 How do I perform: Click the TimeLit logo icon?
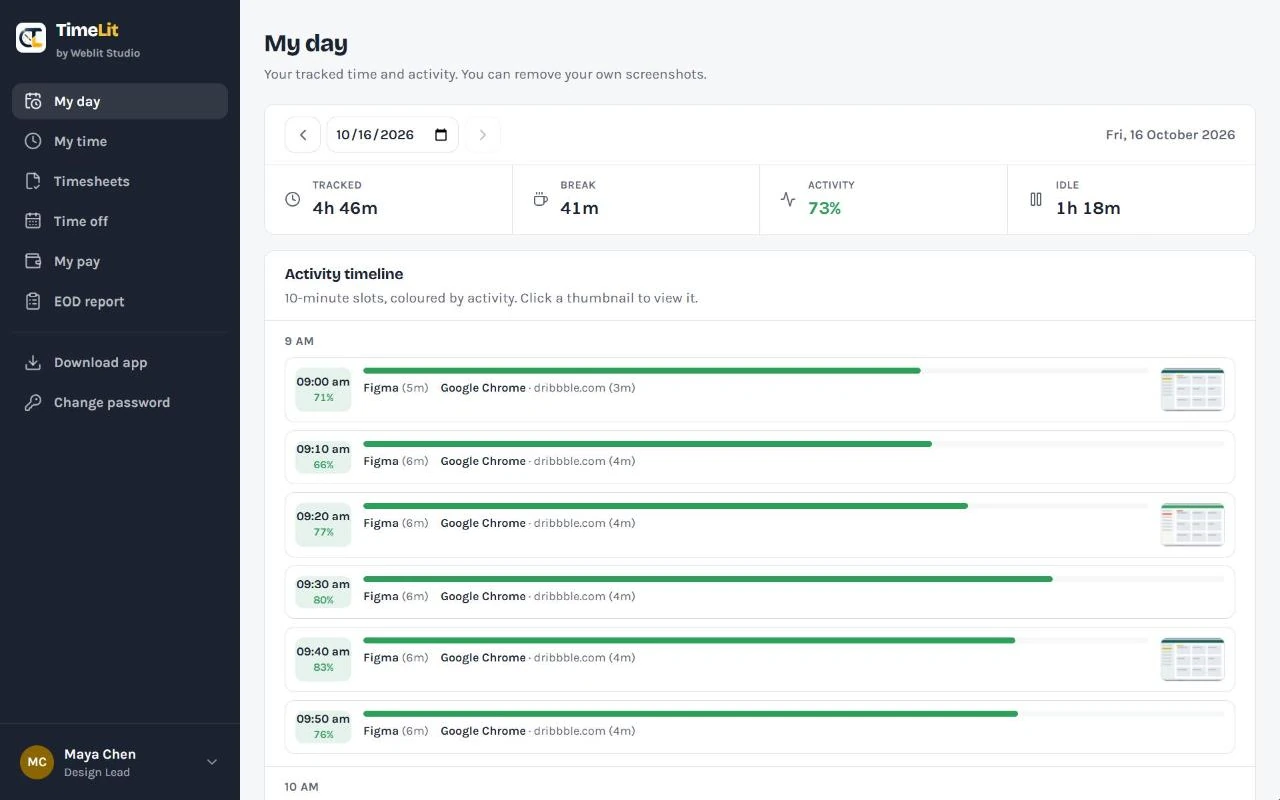click(31, 38)
